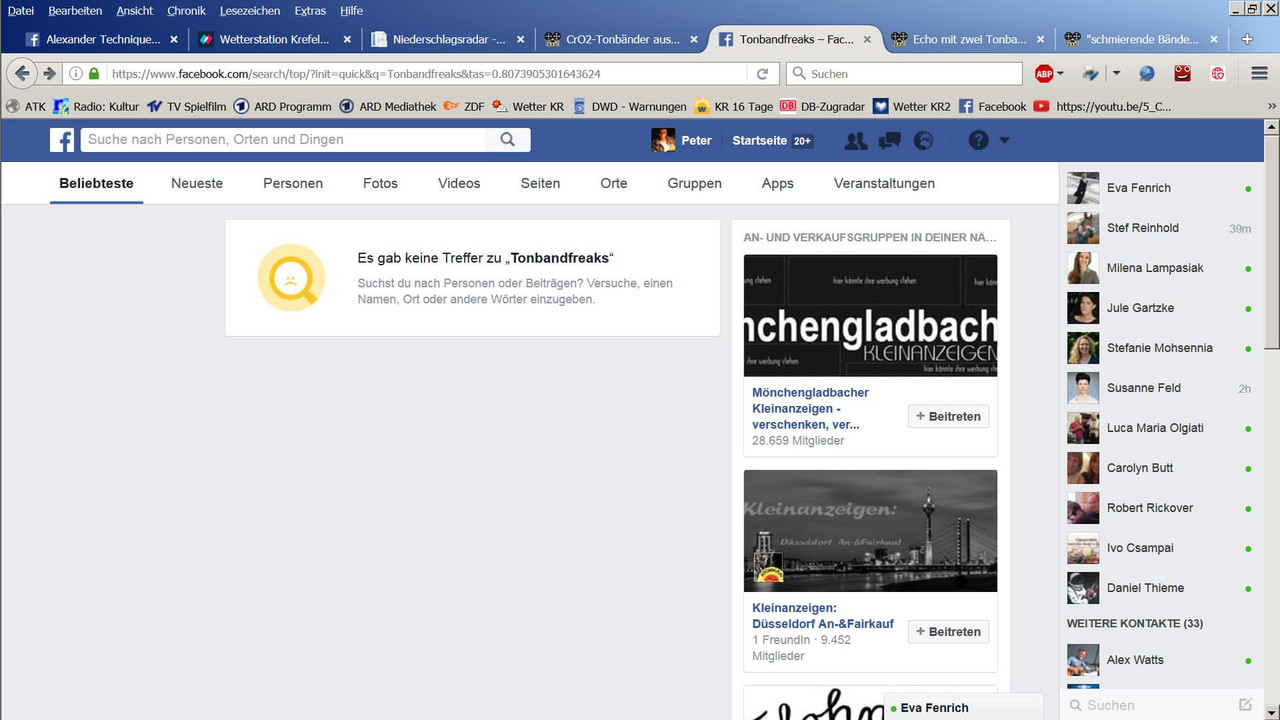Click the Mönchengladbach Kleinanzeigen cover image
The height and width of the screenshot is (720, 1280).
[x=870, y=316]
